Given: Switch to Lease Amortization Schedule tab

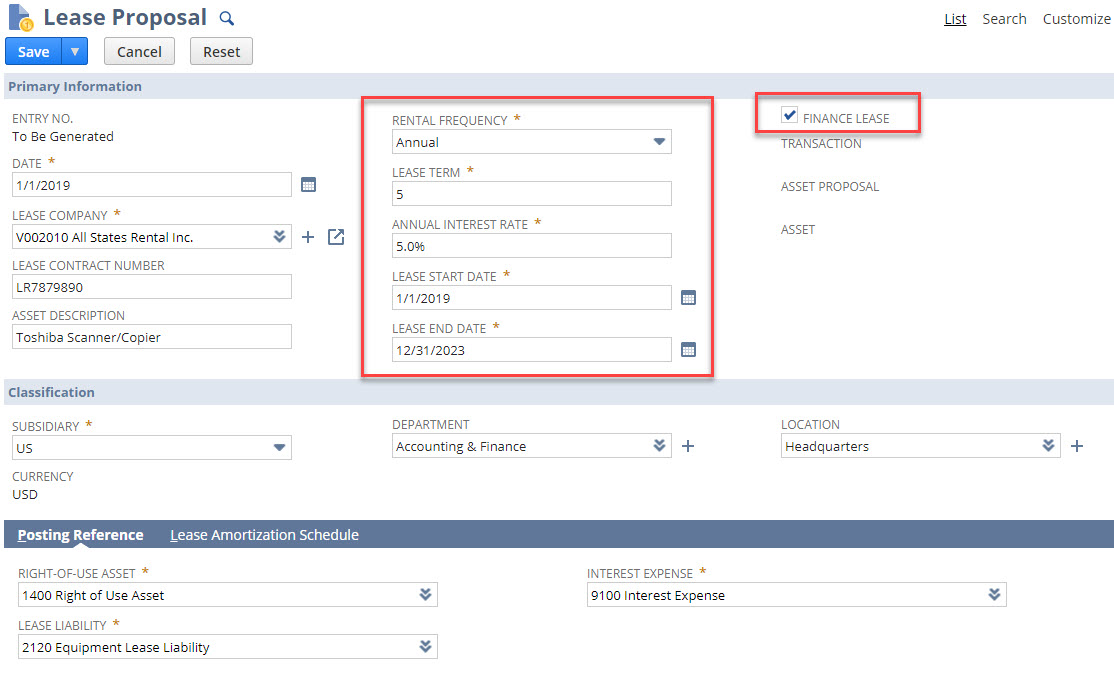Looking at the screenshot, I should click(264, 535).
